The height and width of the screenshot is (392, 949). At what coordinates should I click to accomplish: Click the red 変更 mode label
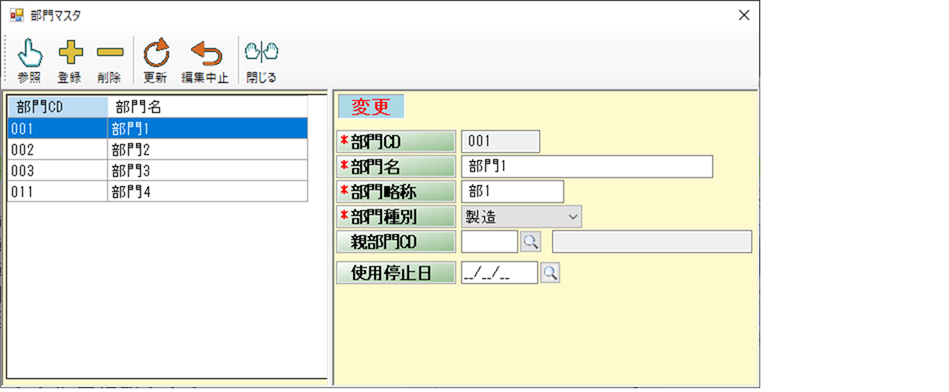371,106
